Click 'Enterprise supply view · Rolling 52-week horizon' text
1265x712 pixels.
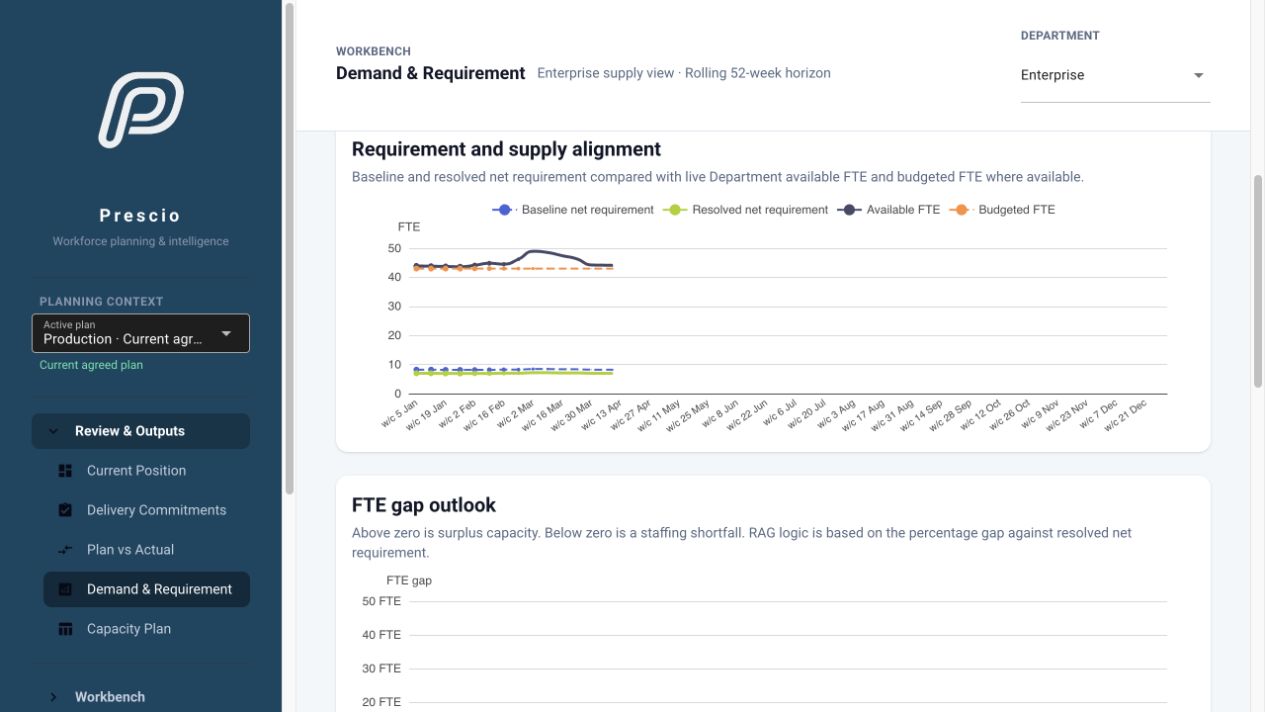click(684, 73)
